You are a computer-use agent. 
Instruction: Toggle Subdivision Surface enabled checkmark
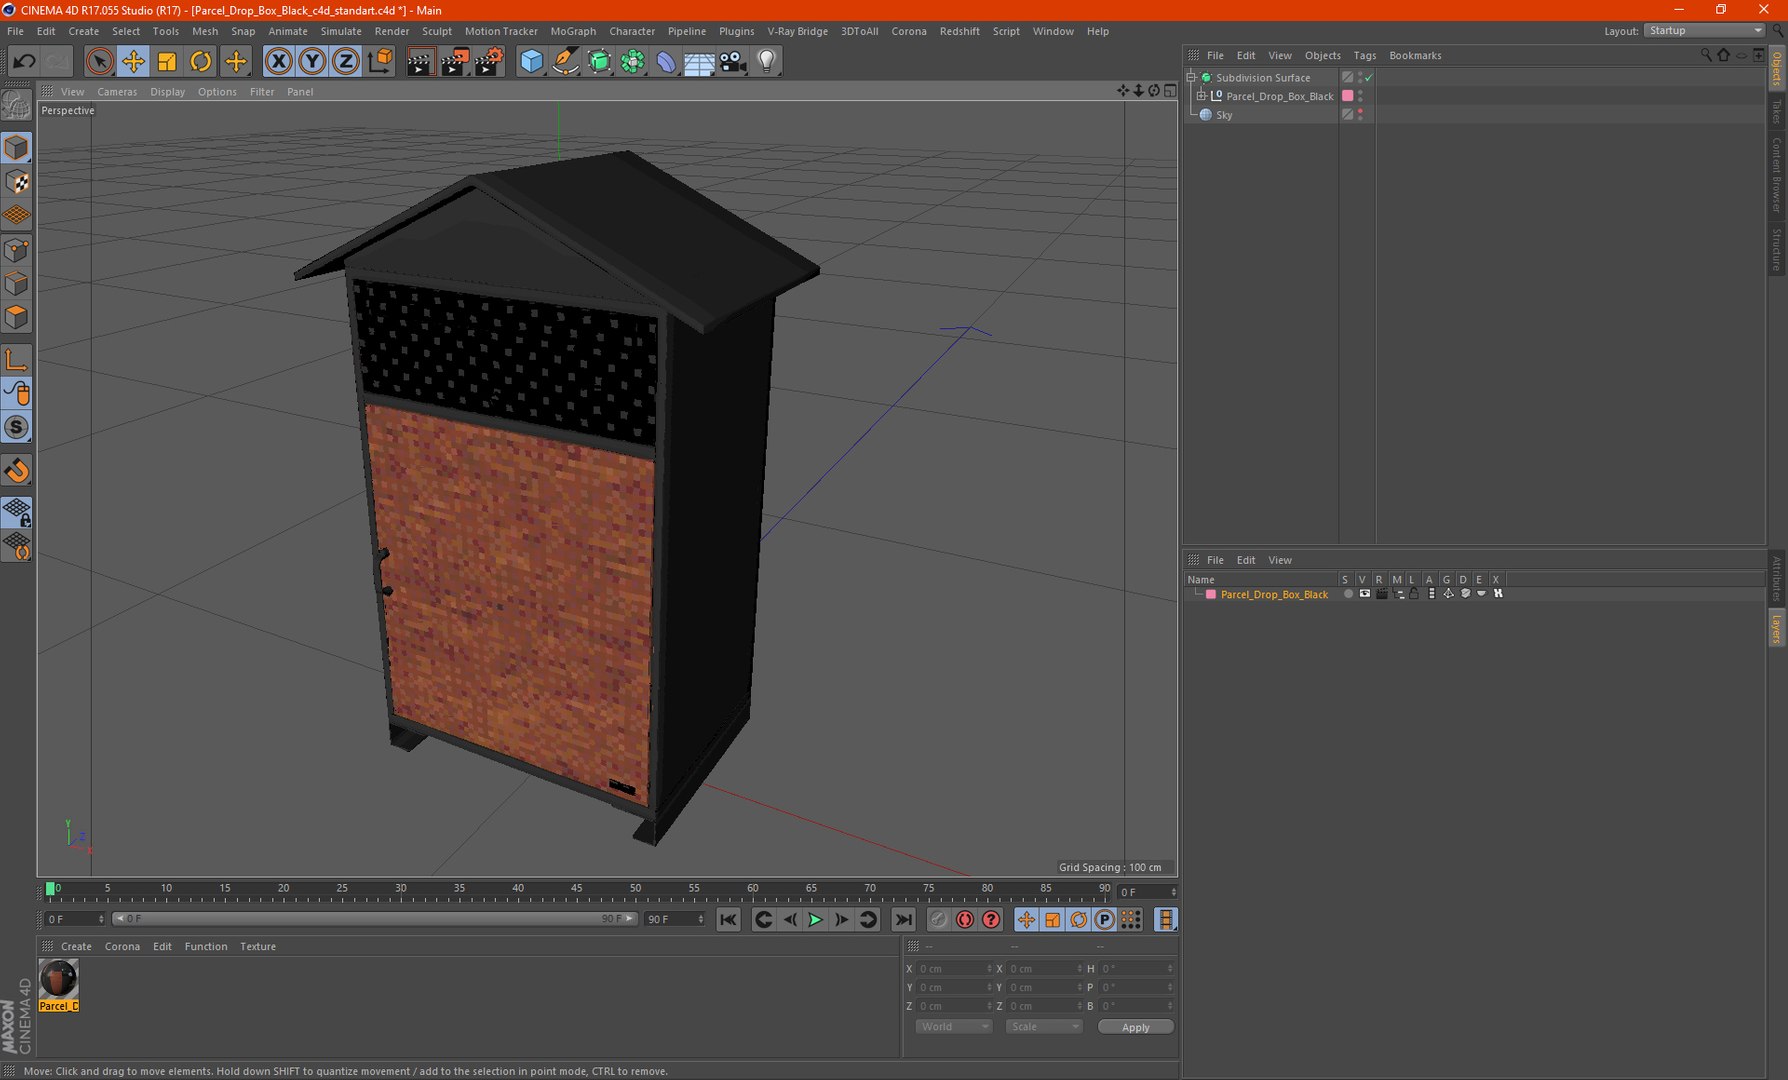[1369, 78]
